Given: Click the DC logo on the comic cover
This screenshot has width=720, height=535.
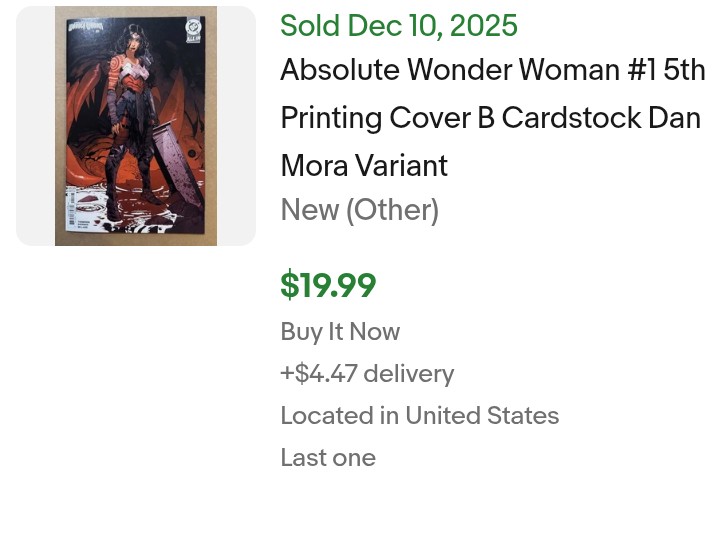Looking at the screenshot, I should [x=194, y=29].
